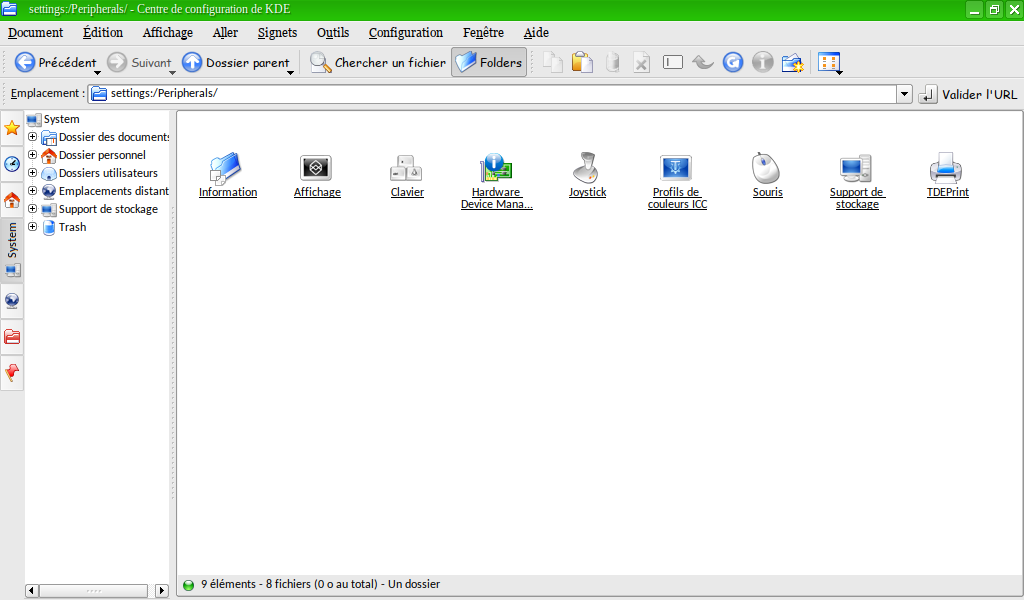Open the Souris mouse settings
Screen dimensions: 1024x600
767,168
